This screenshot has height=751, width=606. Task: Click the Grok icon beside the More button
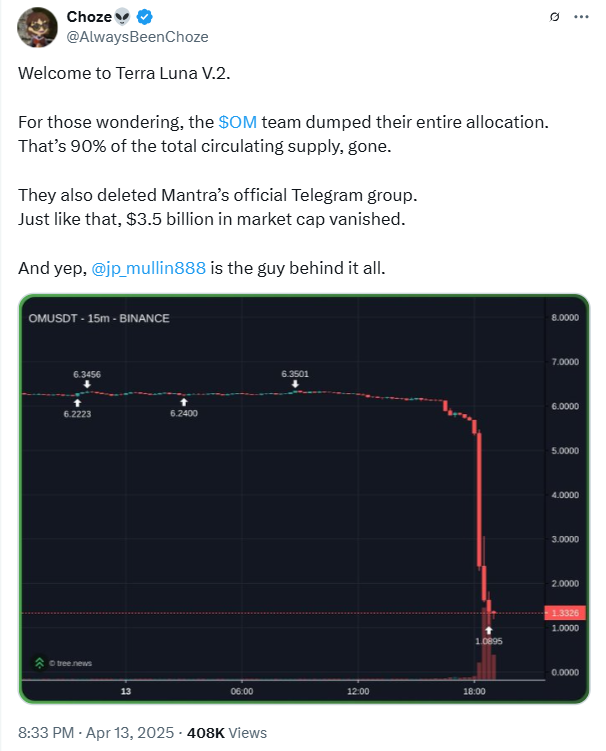555,17
